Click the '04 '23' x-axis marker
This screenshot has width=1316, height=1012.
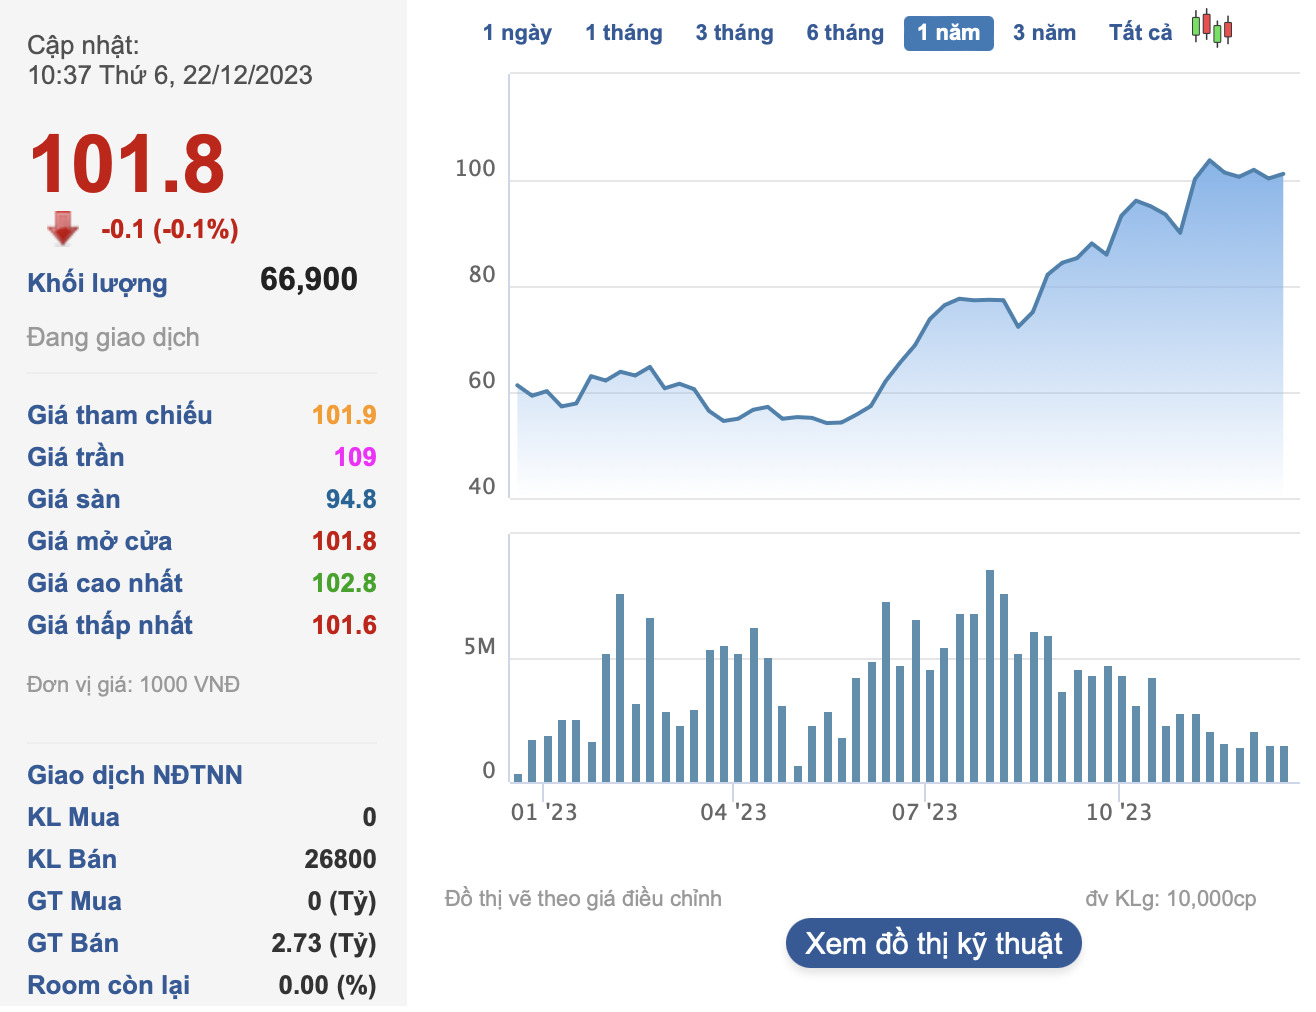coord(733,812)
